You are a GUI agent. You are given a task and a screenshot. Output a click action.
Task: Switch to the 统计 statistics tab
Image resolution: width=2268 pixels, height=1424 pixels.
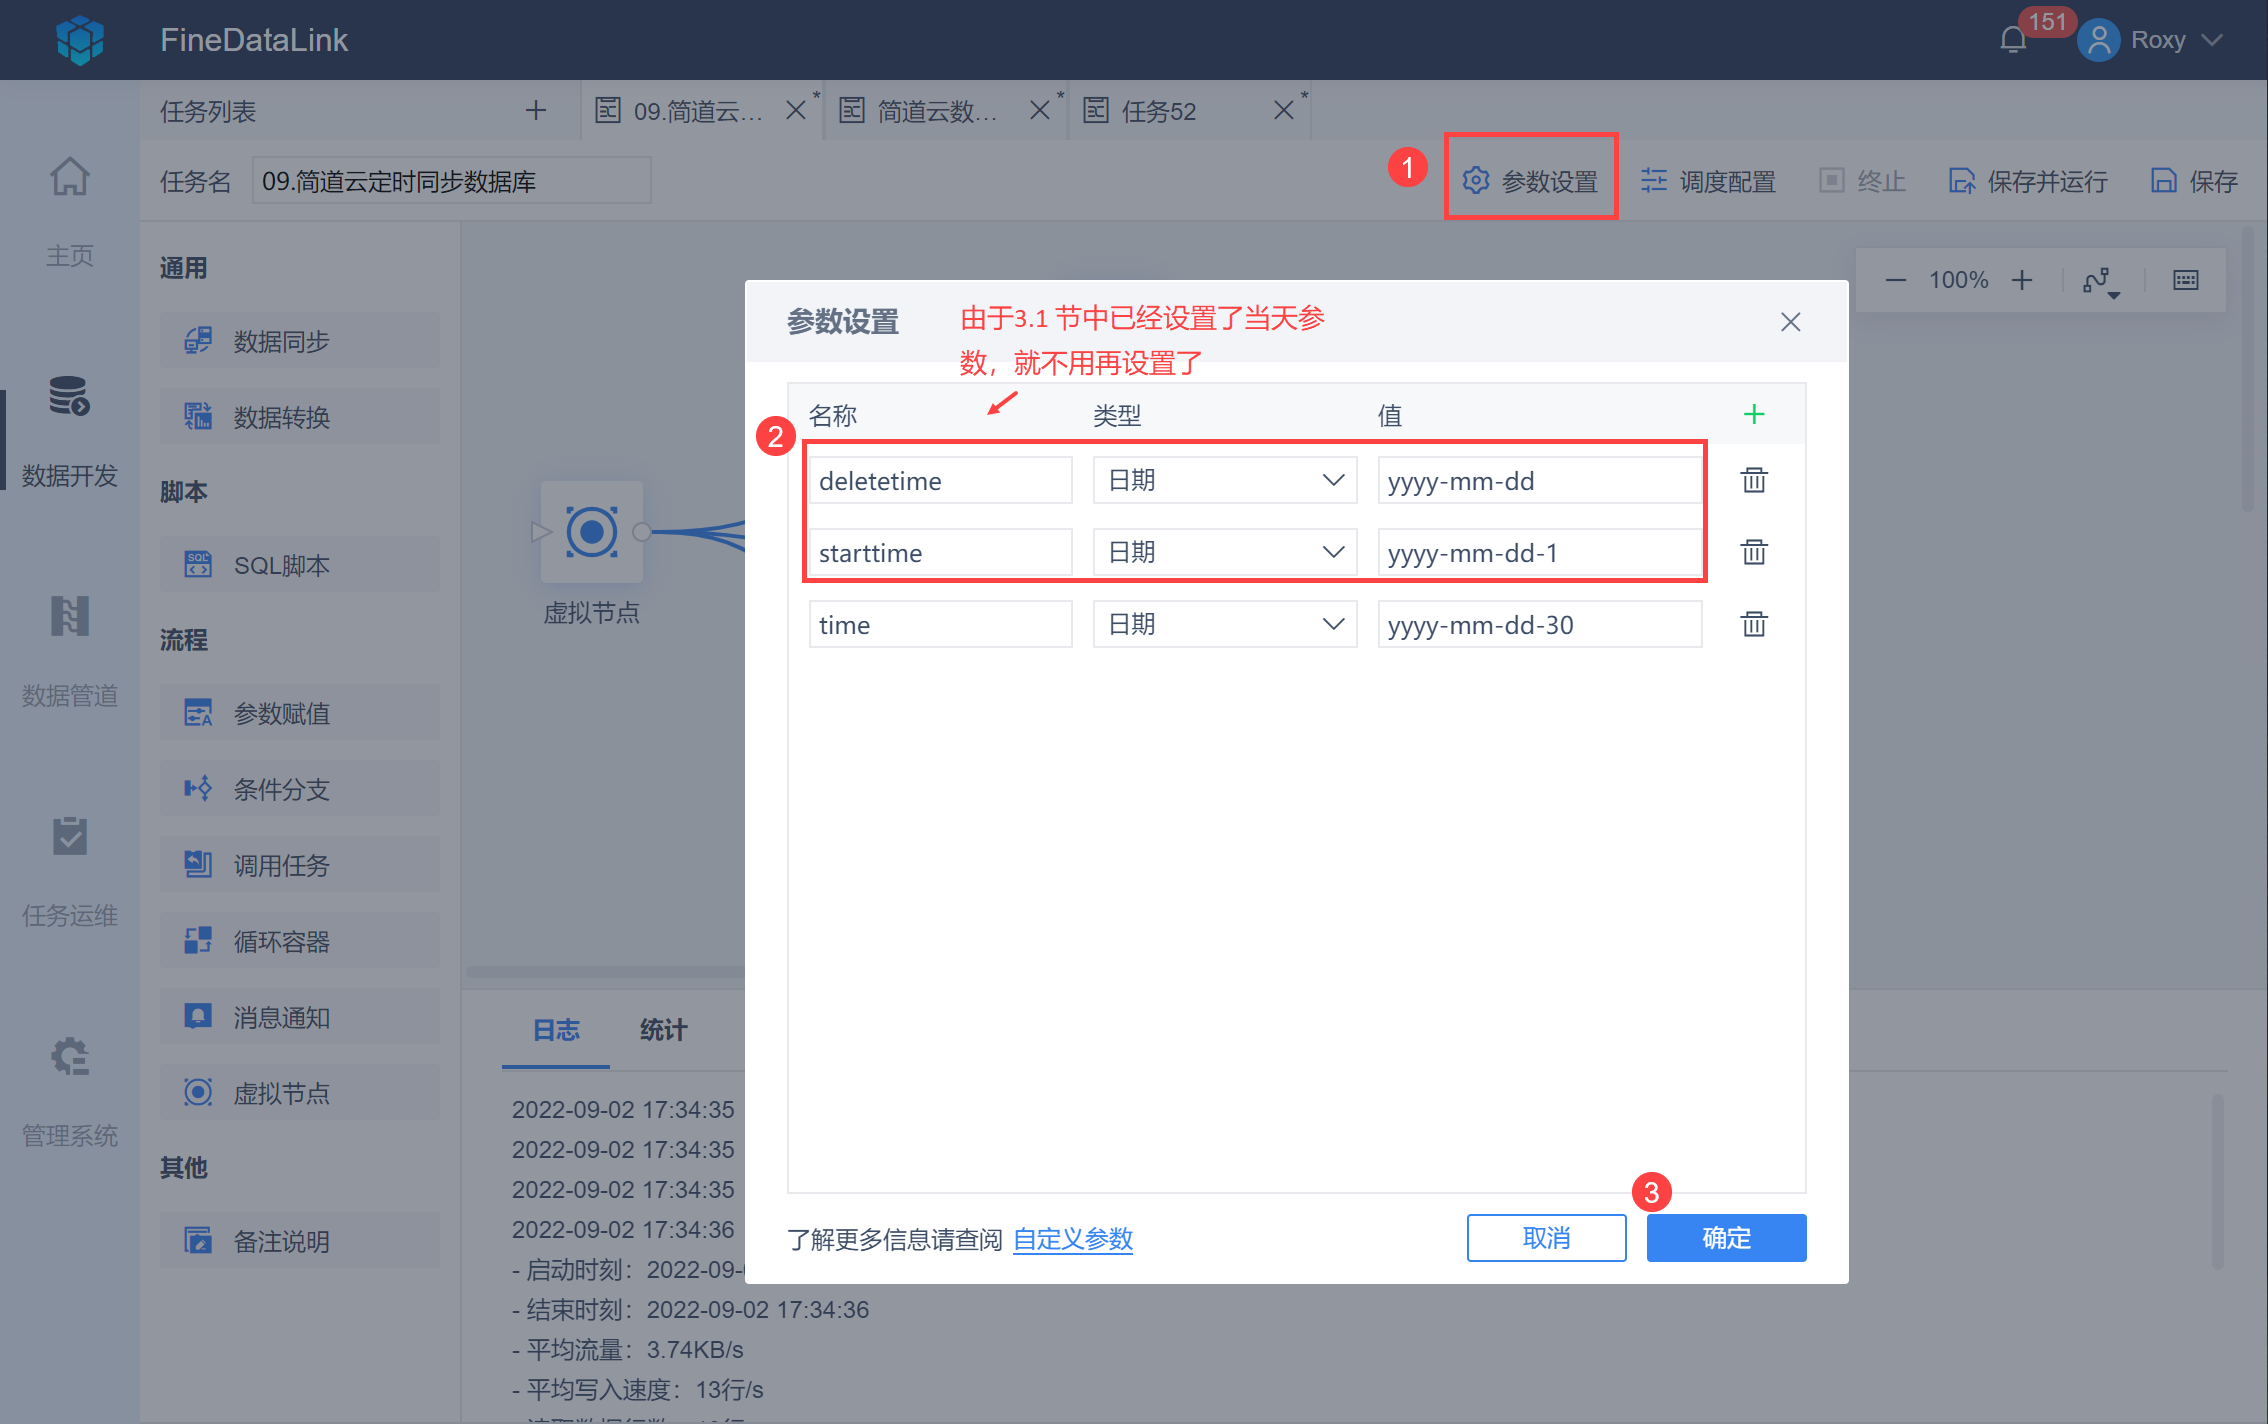coord(663,1030)
